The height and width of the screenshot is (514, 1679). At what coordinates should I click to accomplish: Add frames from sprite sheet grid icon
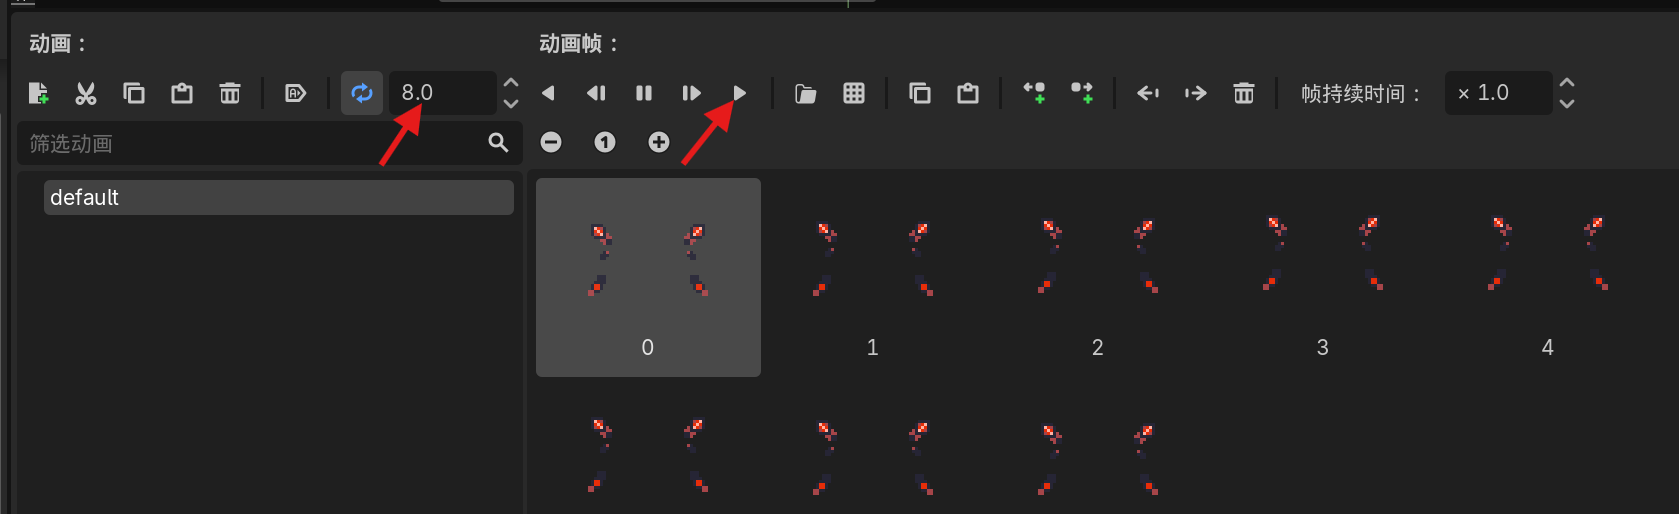[854, 93]
